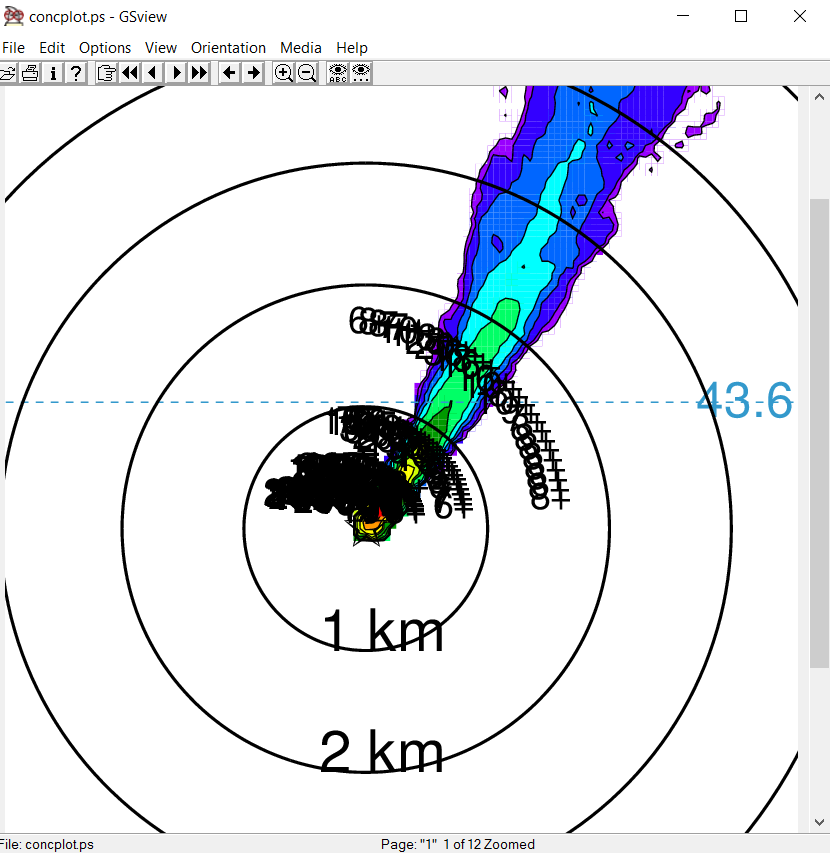Open the Options menu
The image size is (830, 853).
[x=105, y=48]
